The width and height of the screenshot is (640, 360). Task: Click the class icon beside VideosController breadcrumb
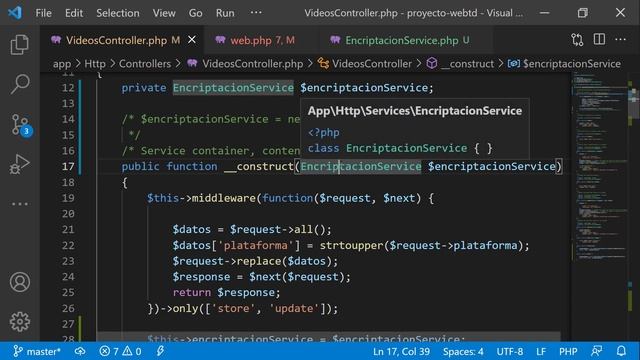click(x=323, y=64)
